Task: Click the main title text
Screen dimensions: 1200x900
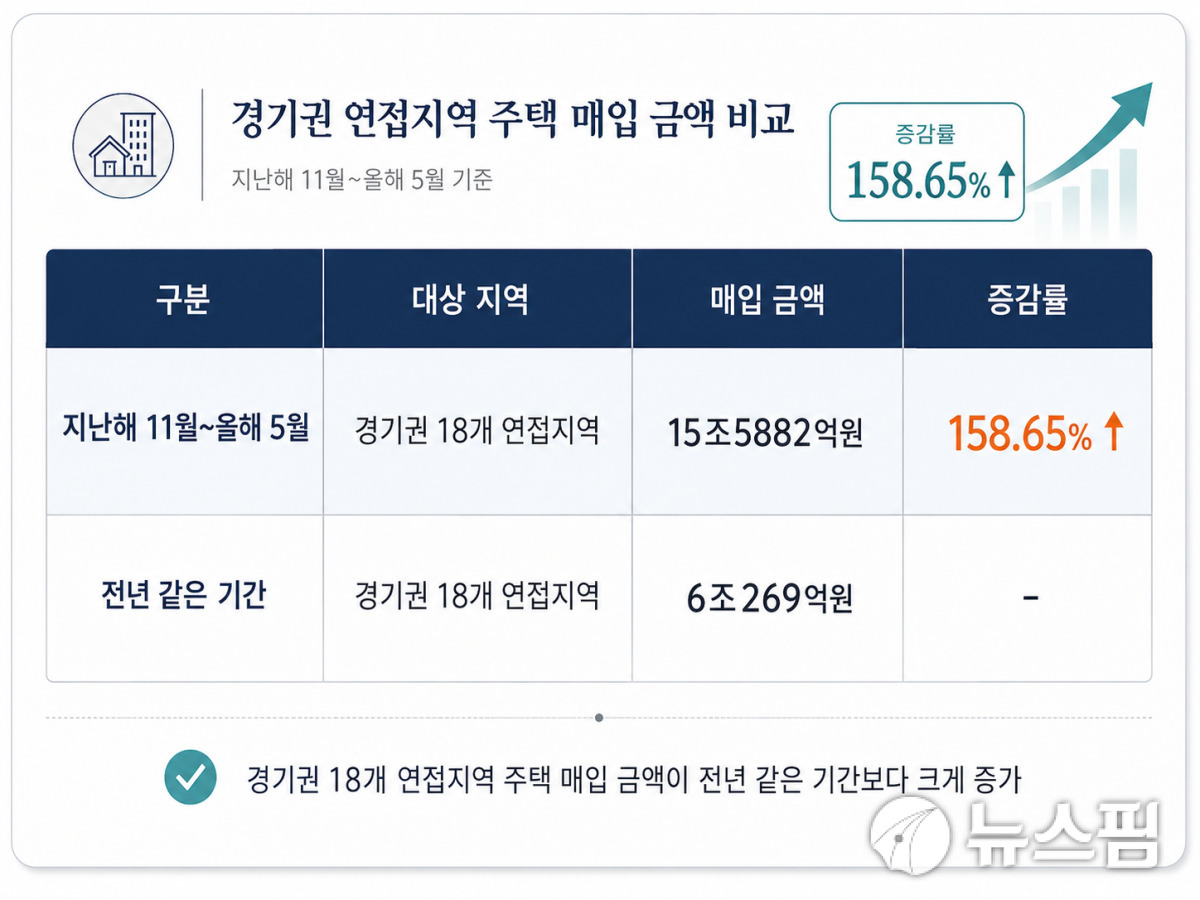Action: click(513, 119)
